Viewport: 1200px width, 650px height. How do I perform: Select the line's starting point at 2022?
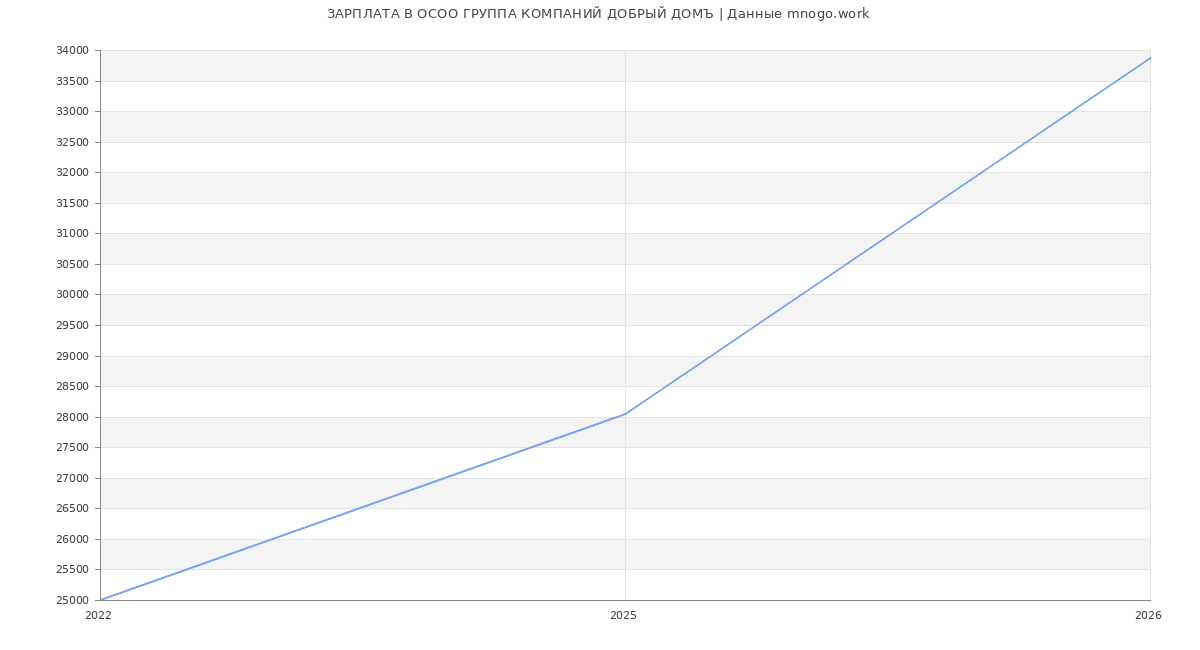tap(101, 600)
